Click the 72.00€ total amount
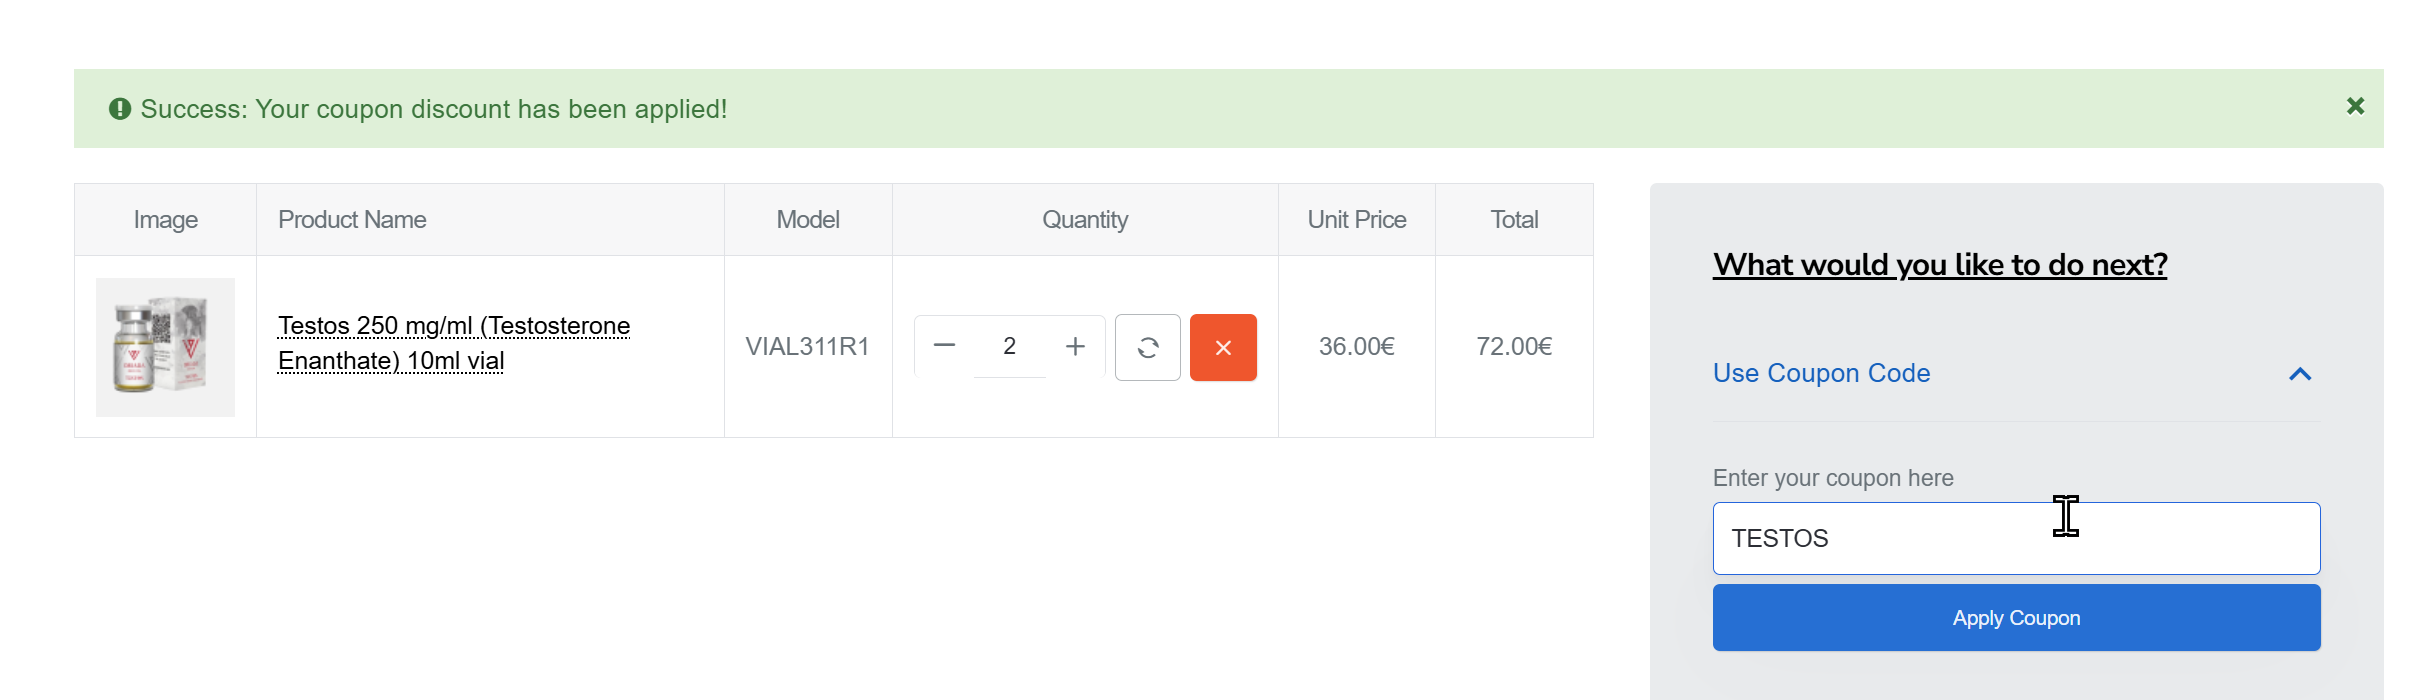This screenshot has height=700, width=2413. [1514, 347]
